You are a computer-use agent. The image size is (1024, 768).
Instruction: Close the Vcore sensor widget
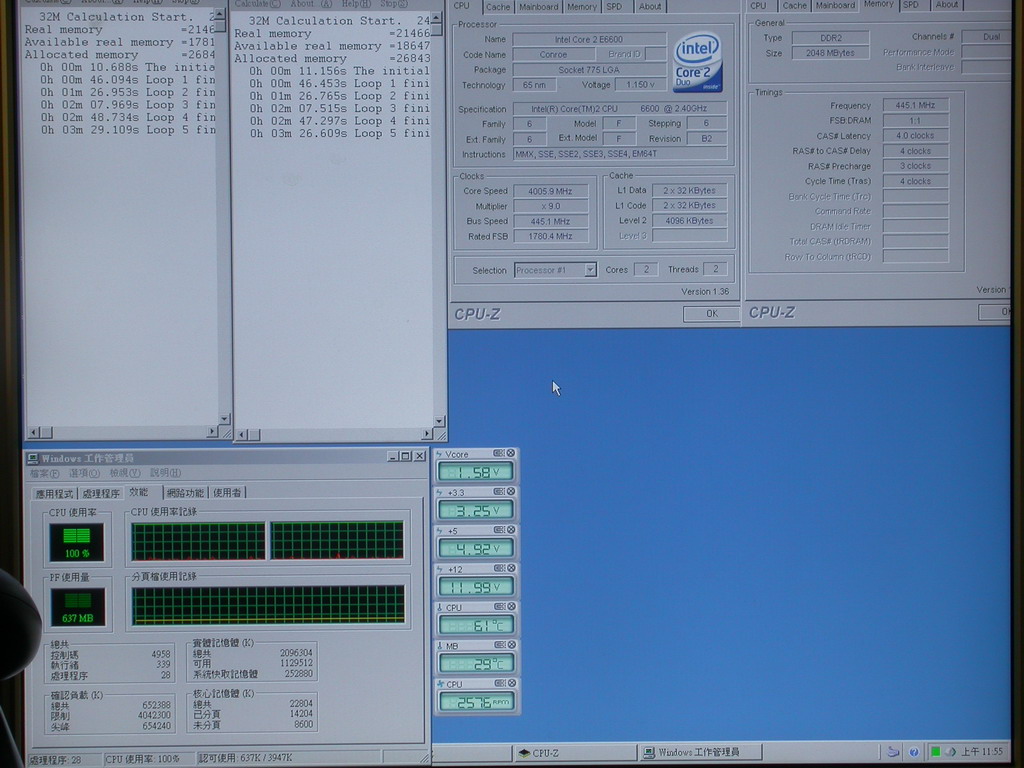(511, 453)
